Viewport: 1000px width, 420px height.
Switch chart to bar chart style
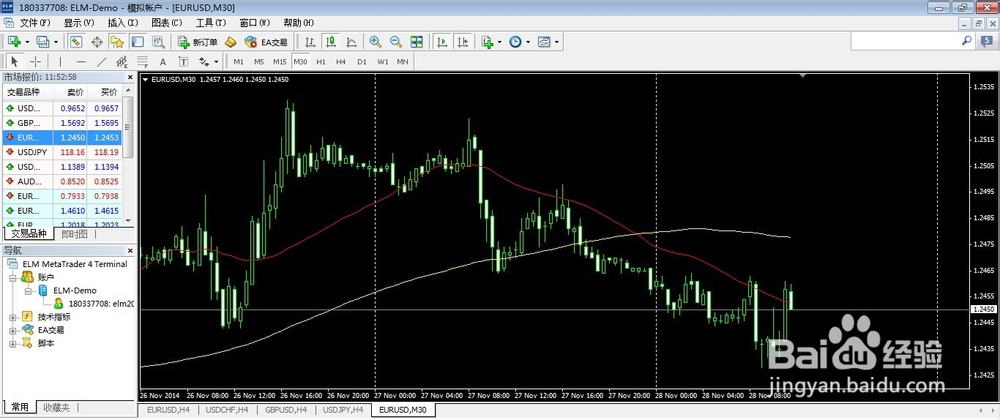(x=310, y=42)
